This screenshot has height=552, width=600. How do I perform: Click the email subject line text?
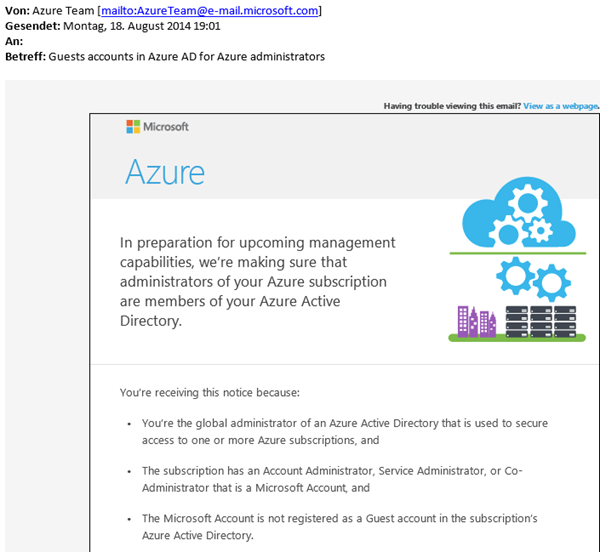186,57
